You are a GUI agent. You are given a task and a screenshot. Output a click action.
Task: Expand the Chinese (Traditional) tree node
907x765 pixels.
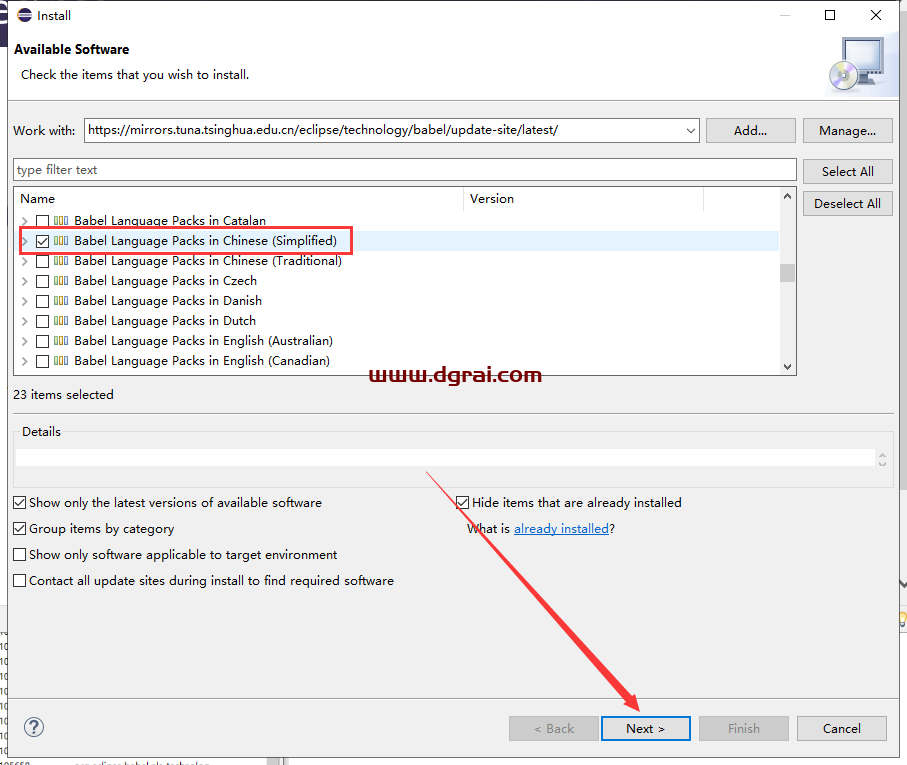pyautogui.click(x=24, y=261)
